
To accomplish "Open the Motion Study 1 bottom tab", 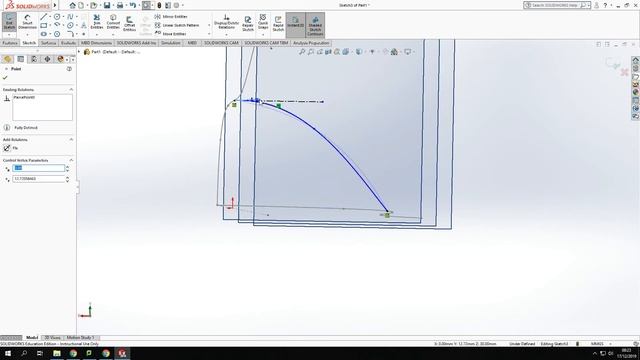I will click(80, 338).
